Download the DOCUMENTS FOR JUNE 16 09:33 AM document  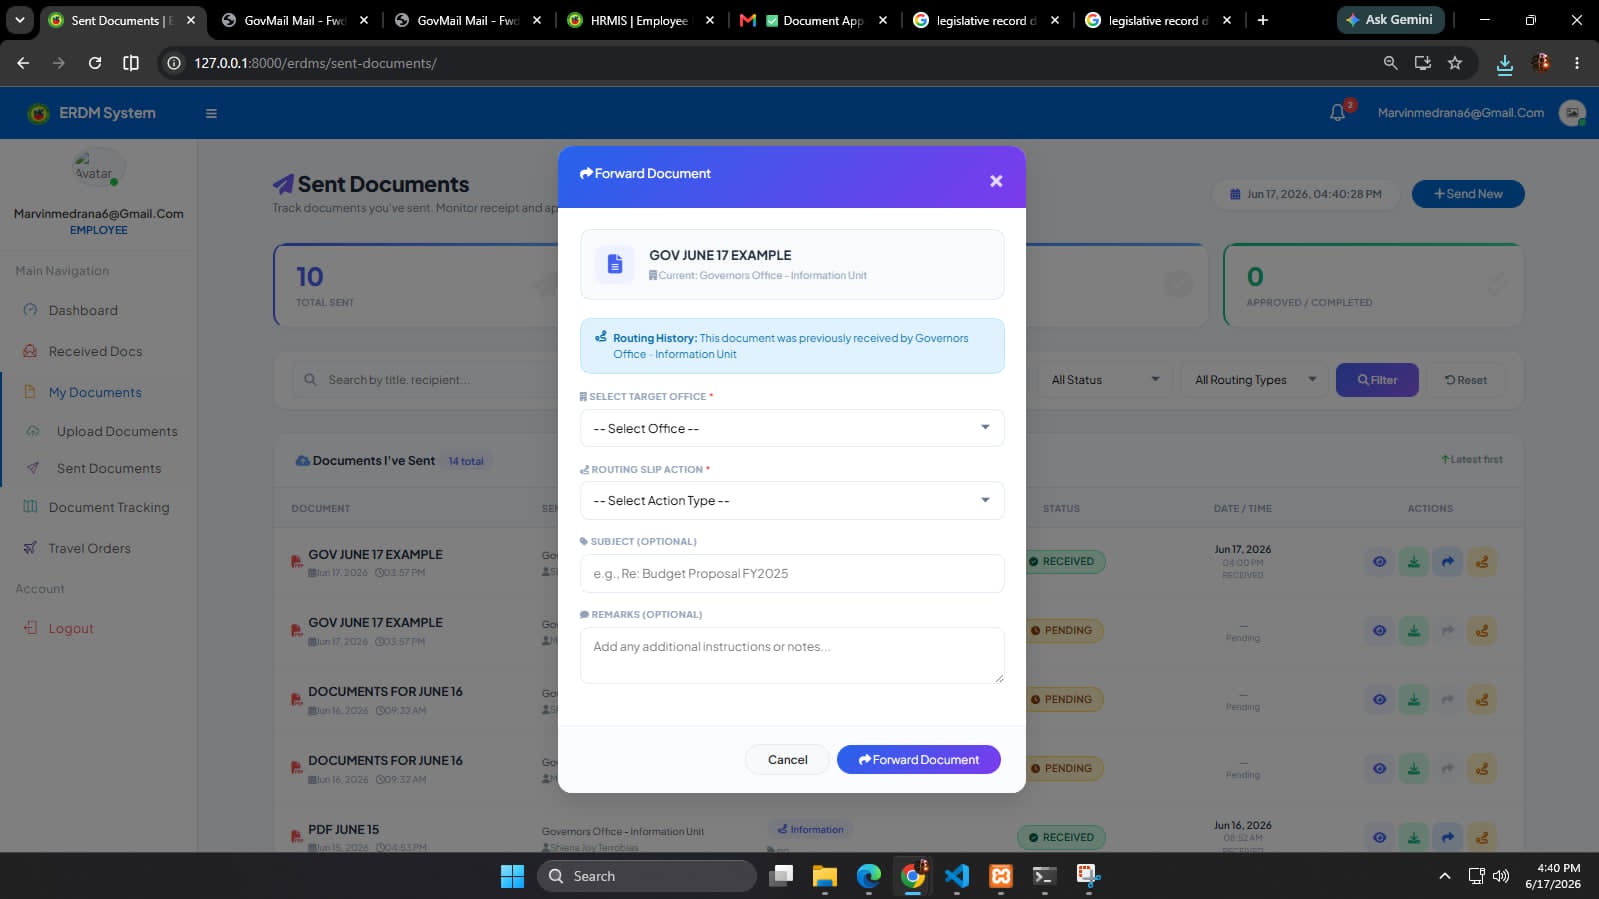[x=1413, y=700]
